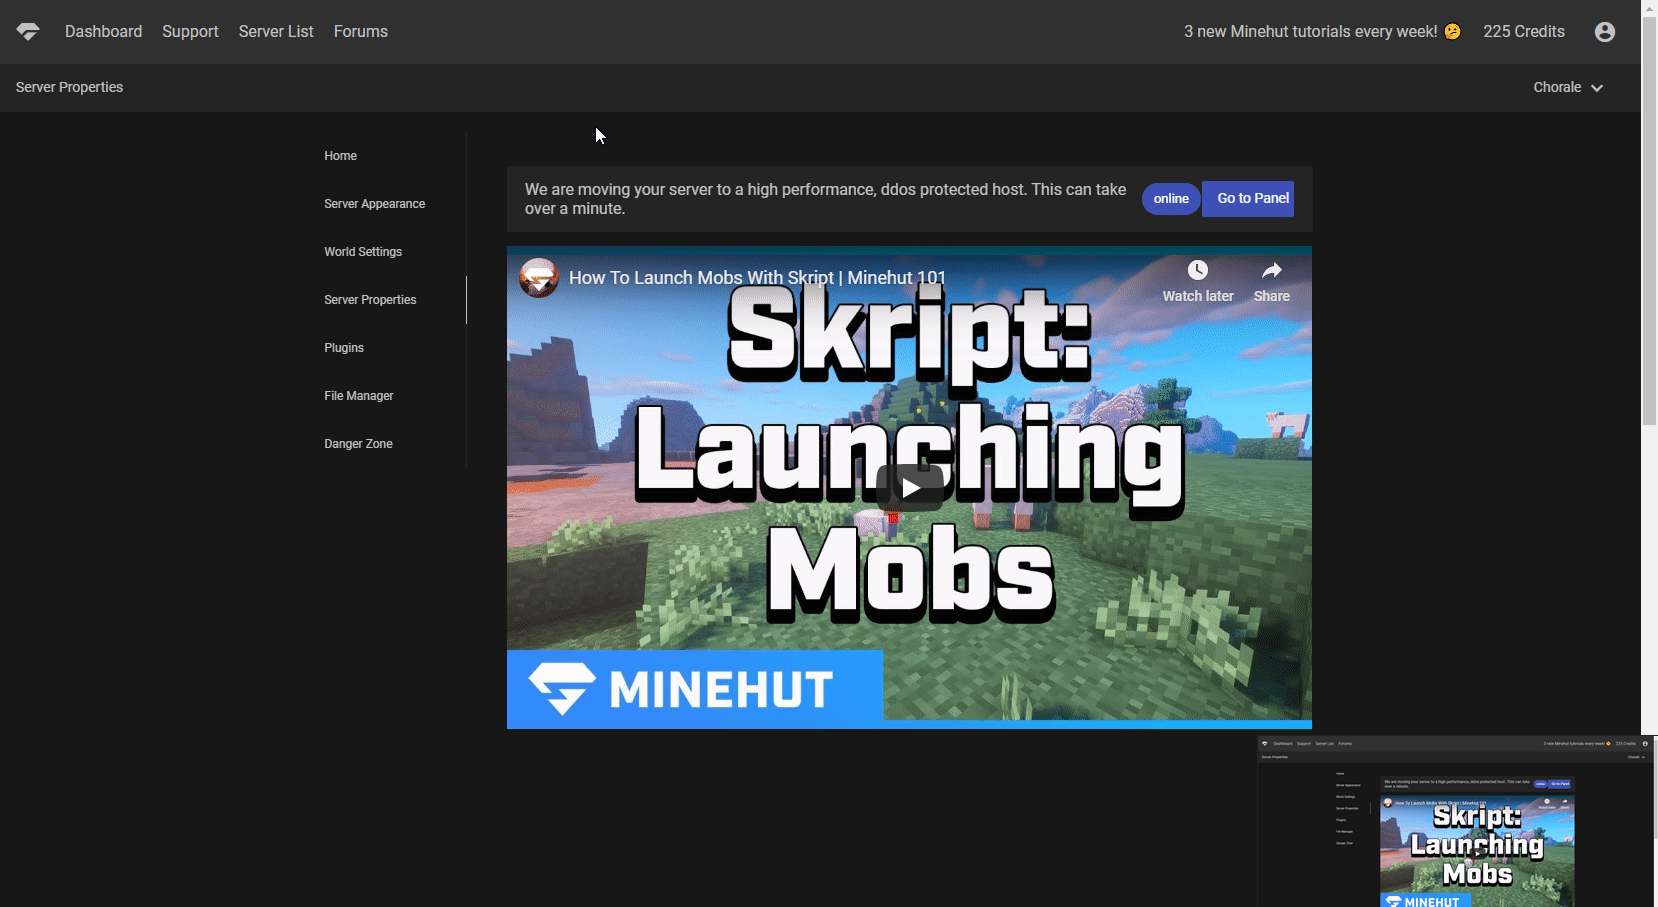Image resolution: width=1658 pixels, height=907 pixels.
Task: Open the Dashboard nav item
Action: (103, 32)
